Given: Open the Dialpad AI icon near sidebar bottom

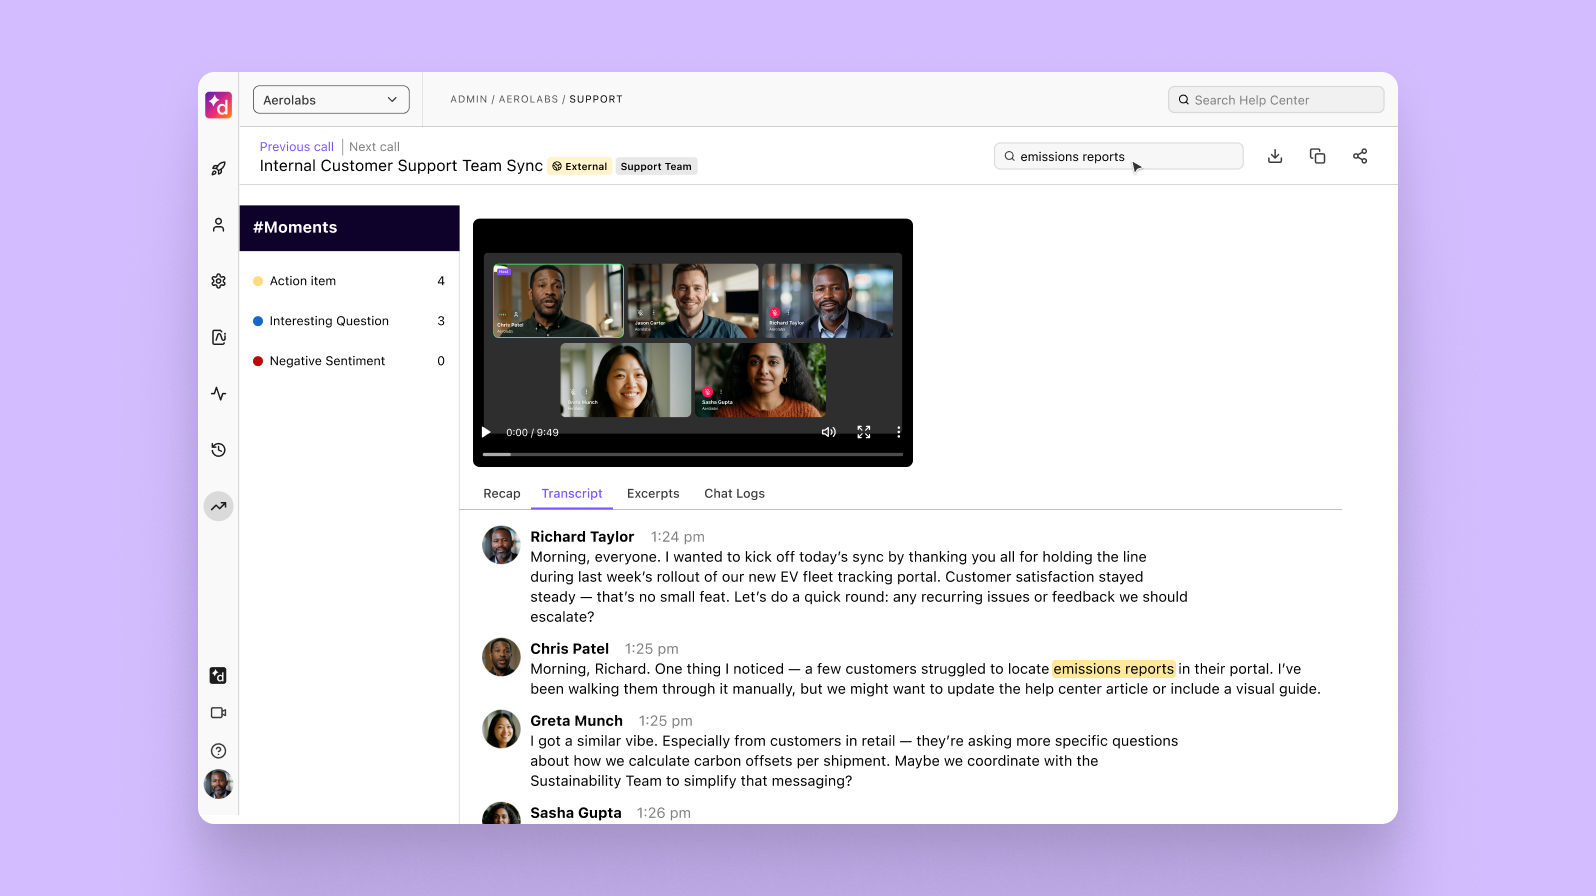Looking at the screenshot, I should tap(218, 676).
